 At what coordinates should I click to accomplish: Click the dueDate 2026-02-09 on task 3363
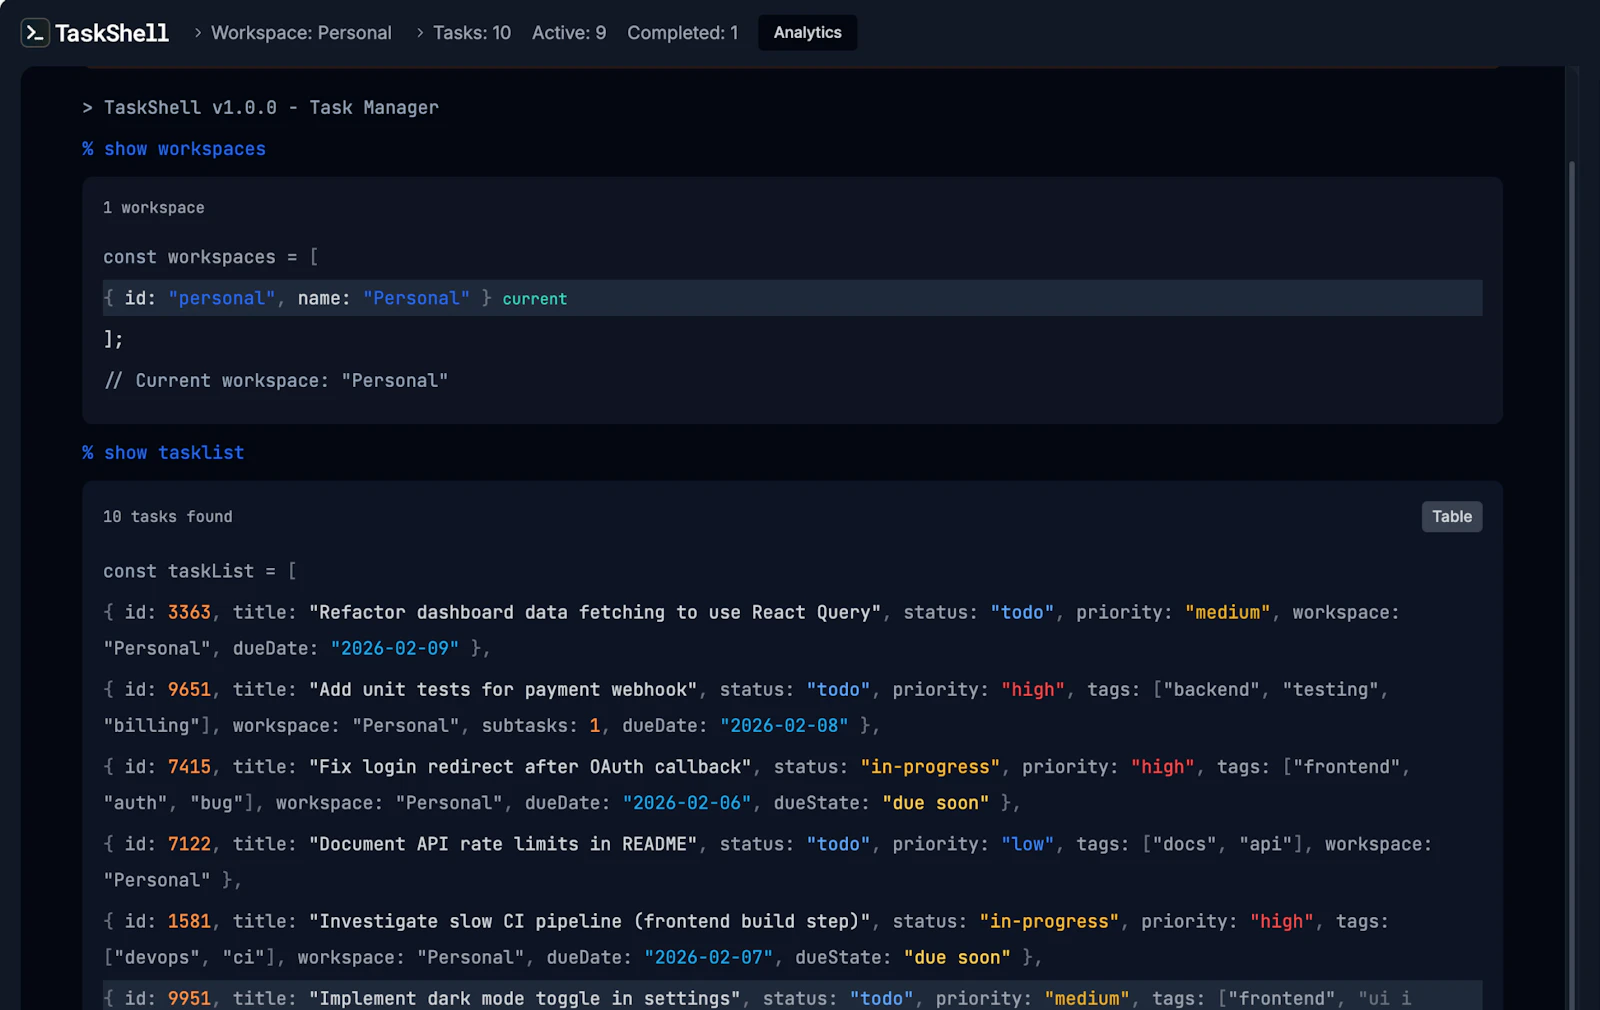(395, 647)
